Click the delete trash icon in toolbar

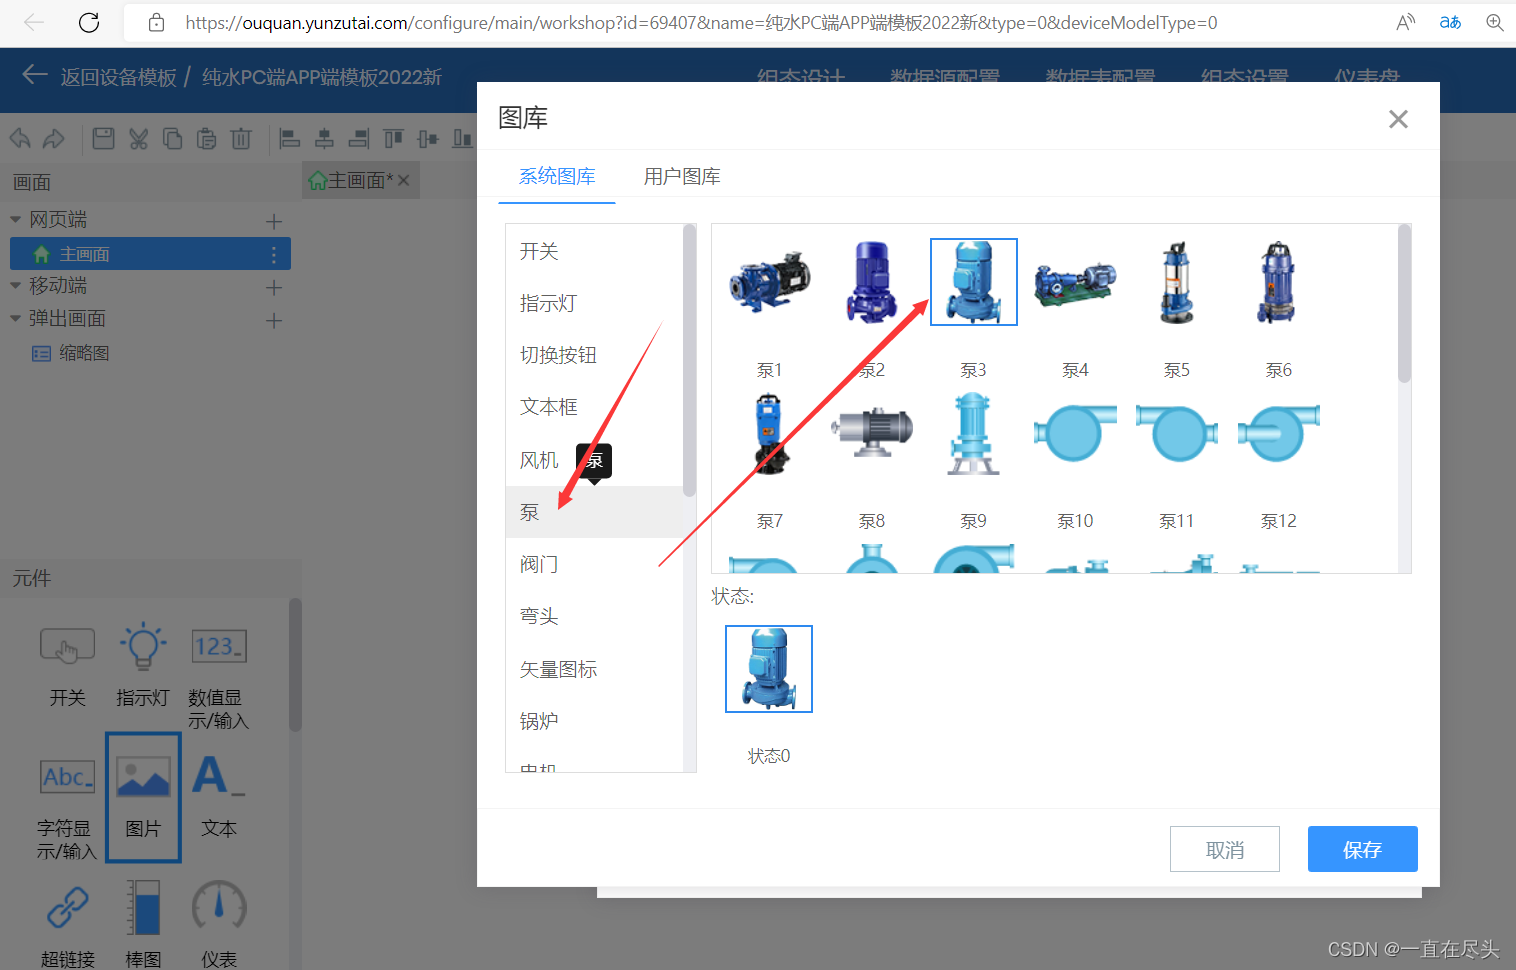241,138
